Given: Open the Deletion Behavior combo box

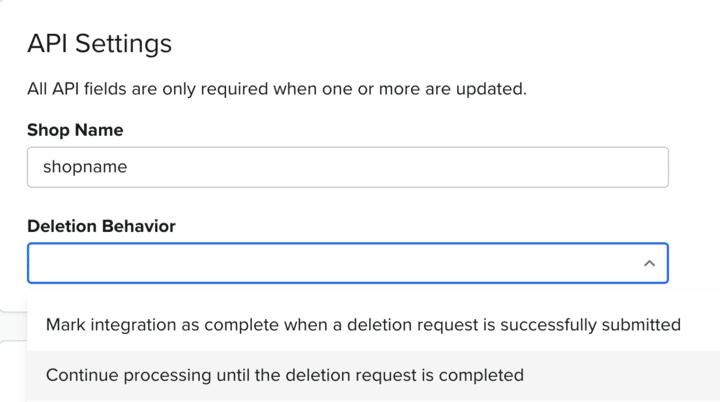Looking at the screenshot, I should click(347, 263).
